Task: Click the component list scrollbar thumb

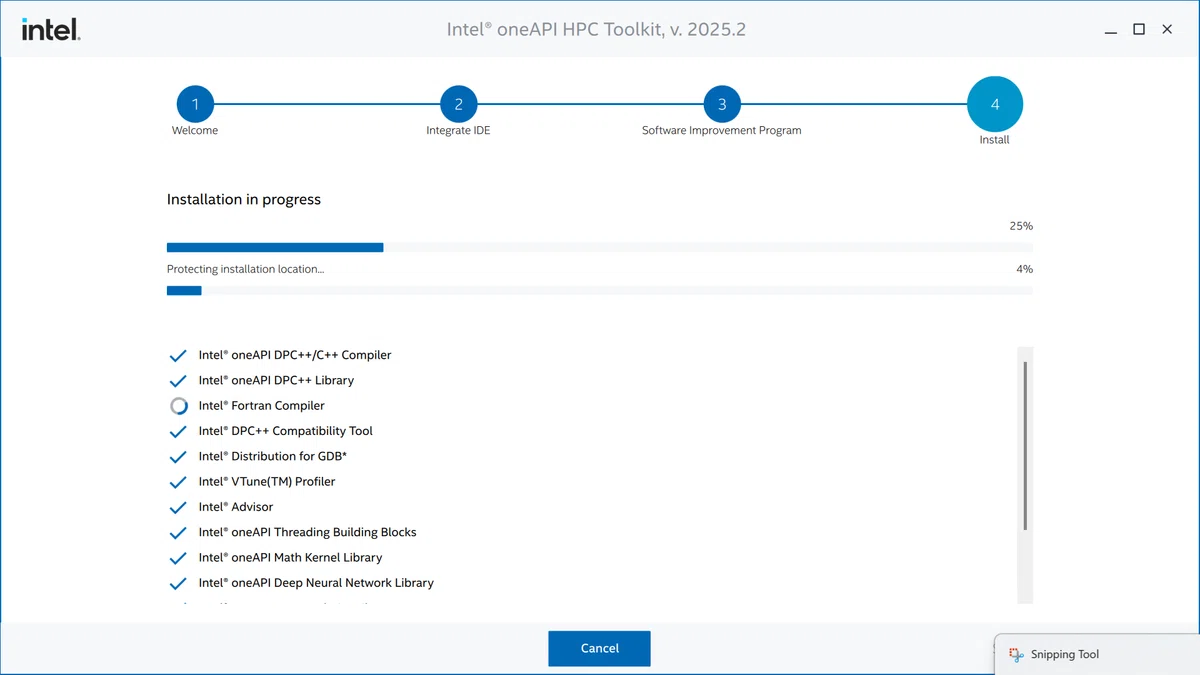Action: click(x=1025, y=446)
